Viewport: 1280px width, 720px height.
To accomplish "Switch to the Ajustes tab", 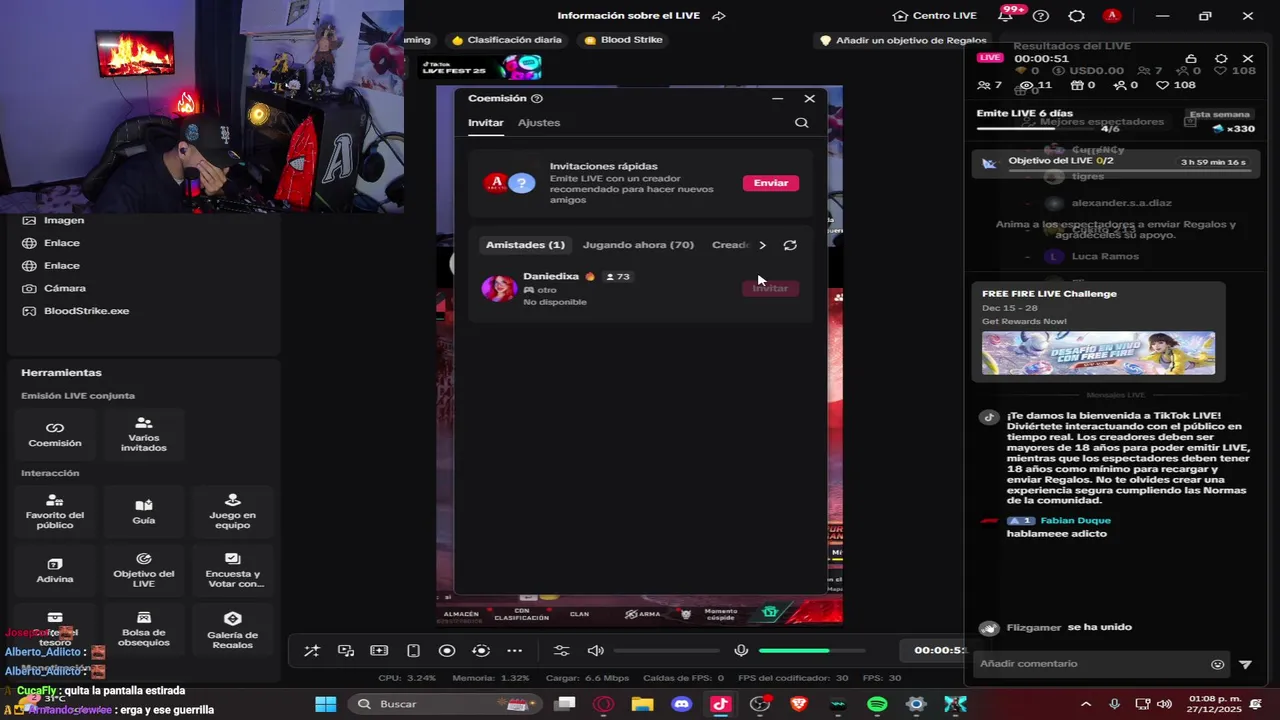I will pos(539,123).
